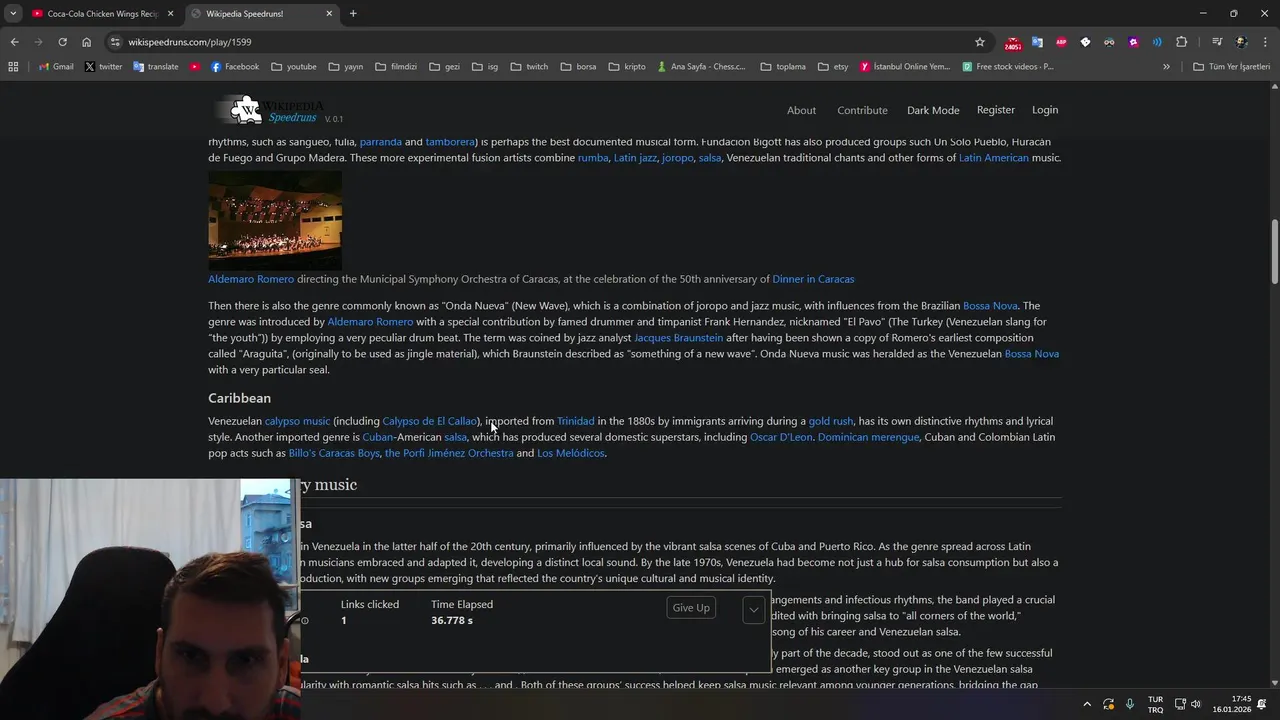
Task: Follow the Oscar D'León link
Action: tap(781, 437)
